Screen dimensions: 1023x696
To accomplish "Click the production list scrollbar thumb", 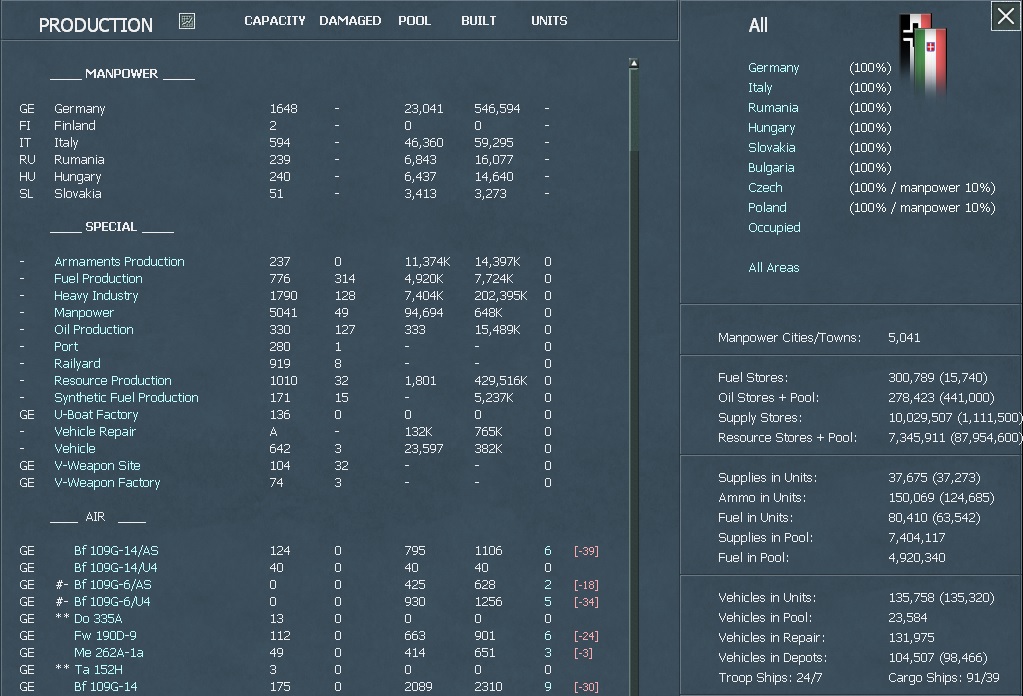I will point(634,110).
